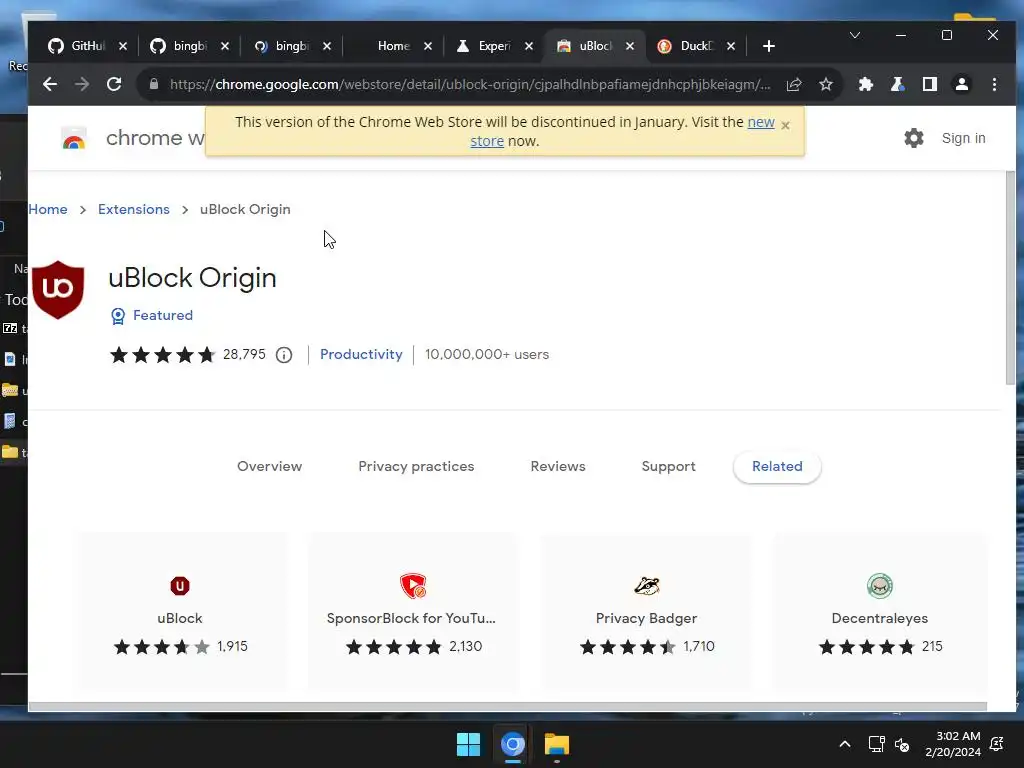1024x768 pixels.
Task: Select the Overview section tab
Action: click(270, 466)
